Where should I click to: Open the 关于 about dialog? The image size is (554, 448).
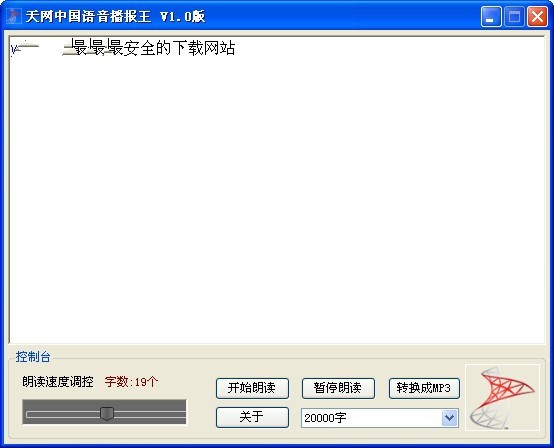coord(252,417)
